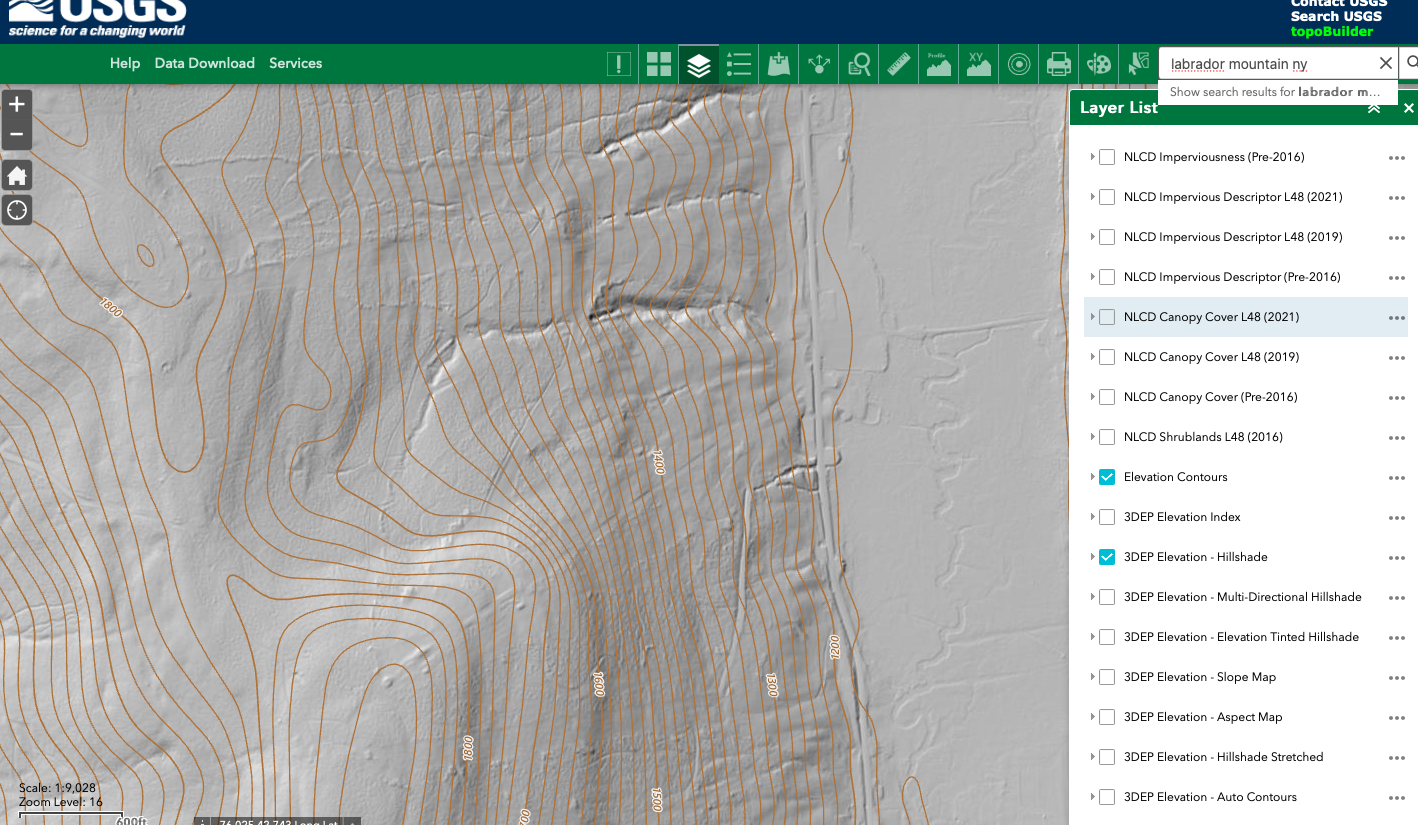This screenshot has height=825, width=1418.
Task: Open the Add Data map icon
Action: [779, 64]
